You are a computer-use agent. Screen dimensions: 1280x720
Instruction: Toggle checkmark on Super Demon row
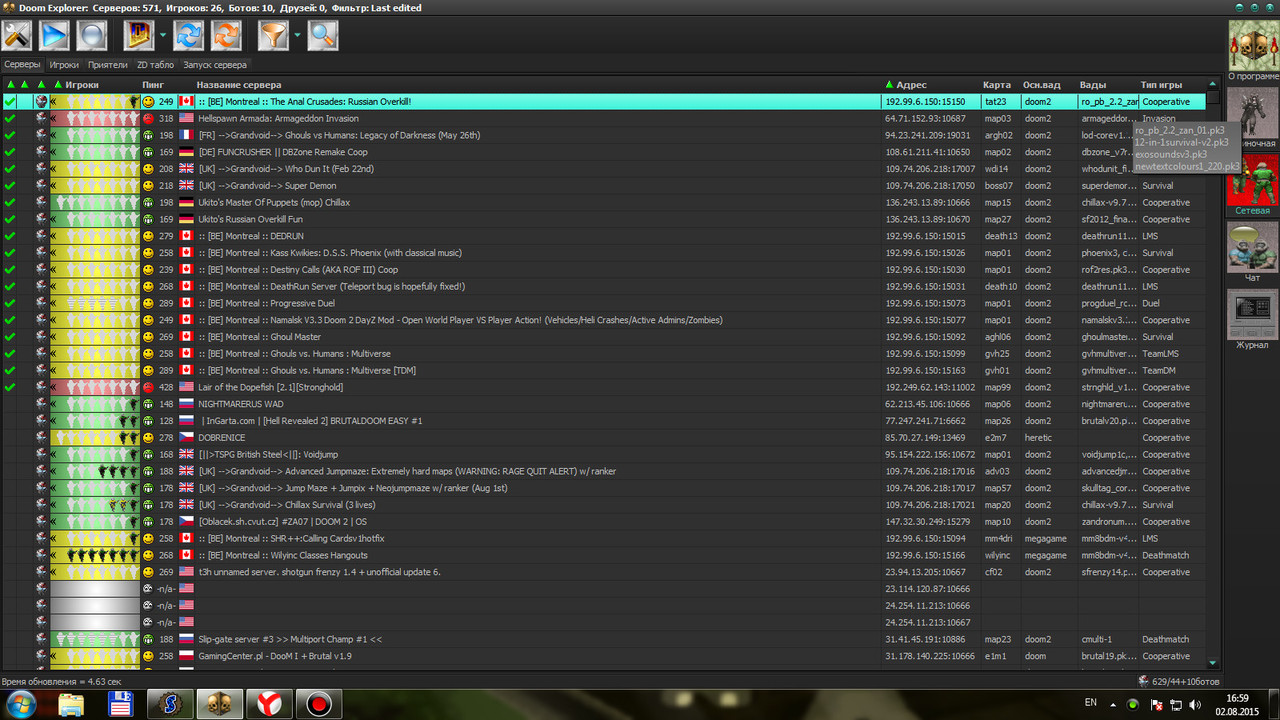[x=9, y=186]
